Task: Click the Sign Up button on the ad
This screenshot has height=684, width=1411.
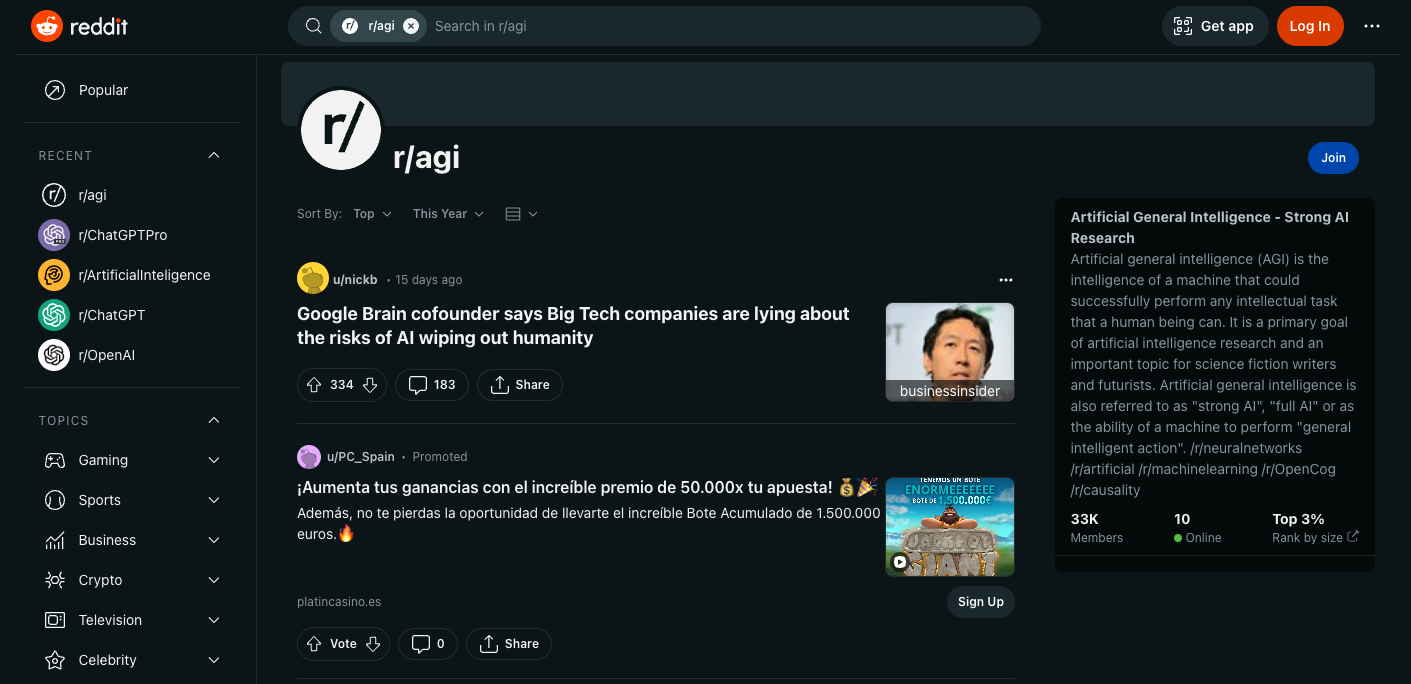Action: [x=980, y=602]
